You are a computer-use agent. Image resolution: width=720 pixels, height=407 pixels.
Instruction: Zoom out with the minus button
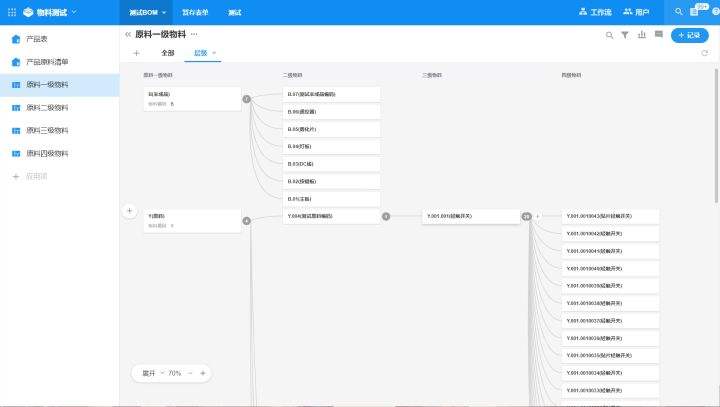coord(190,373)
